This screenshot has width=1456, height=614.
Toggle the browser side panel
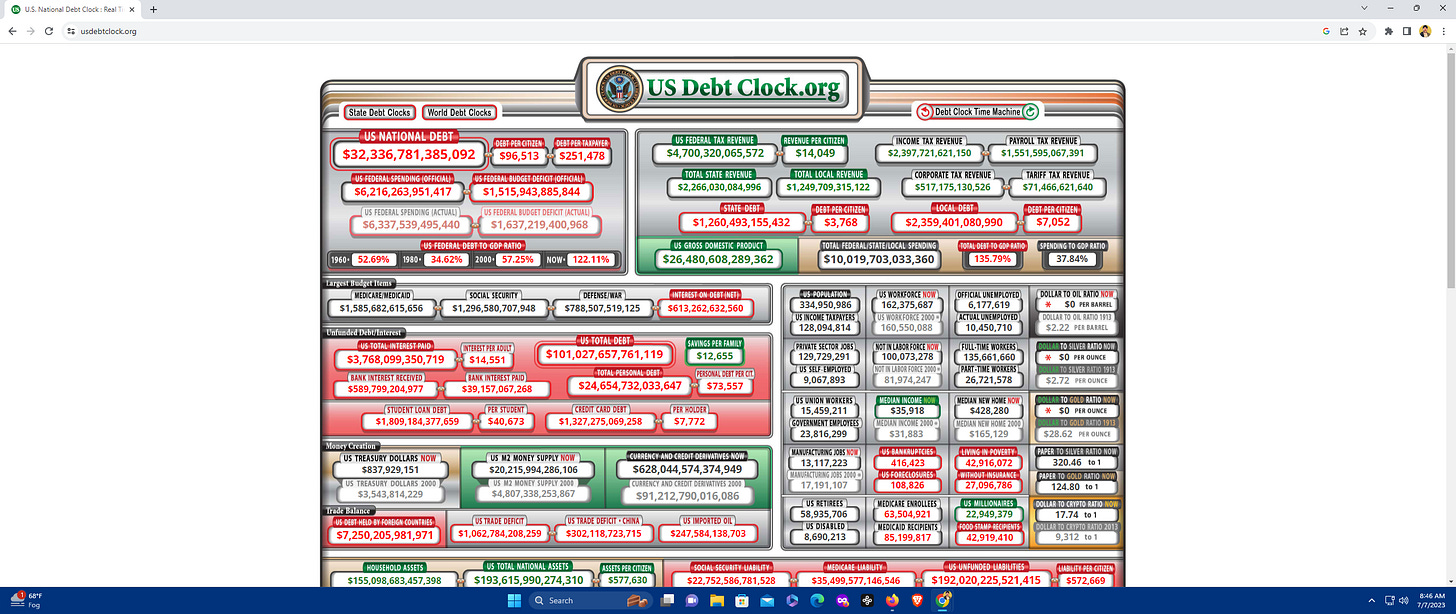point(1407,31)
